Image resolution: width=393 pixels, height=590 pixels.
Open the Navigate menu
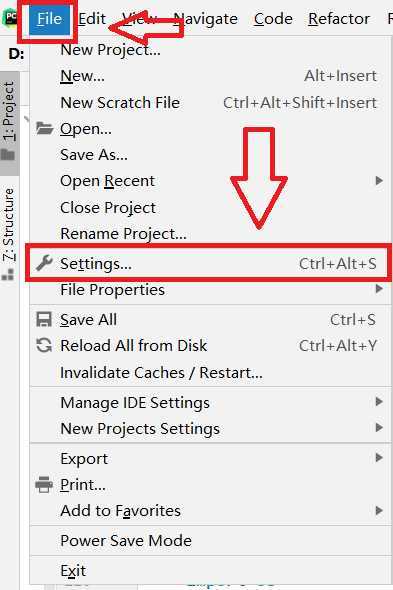pyautogui.click(x=206, y=19)
